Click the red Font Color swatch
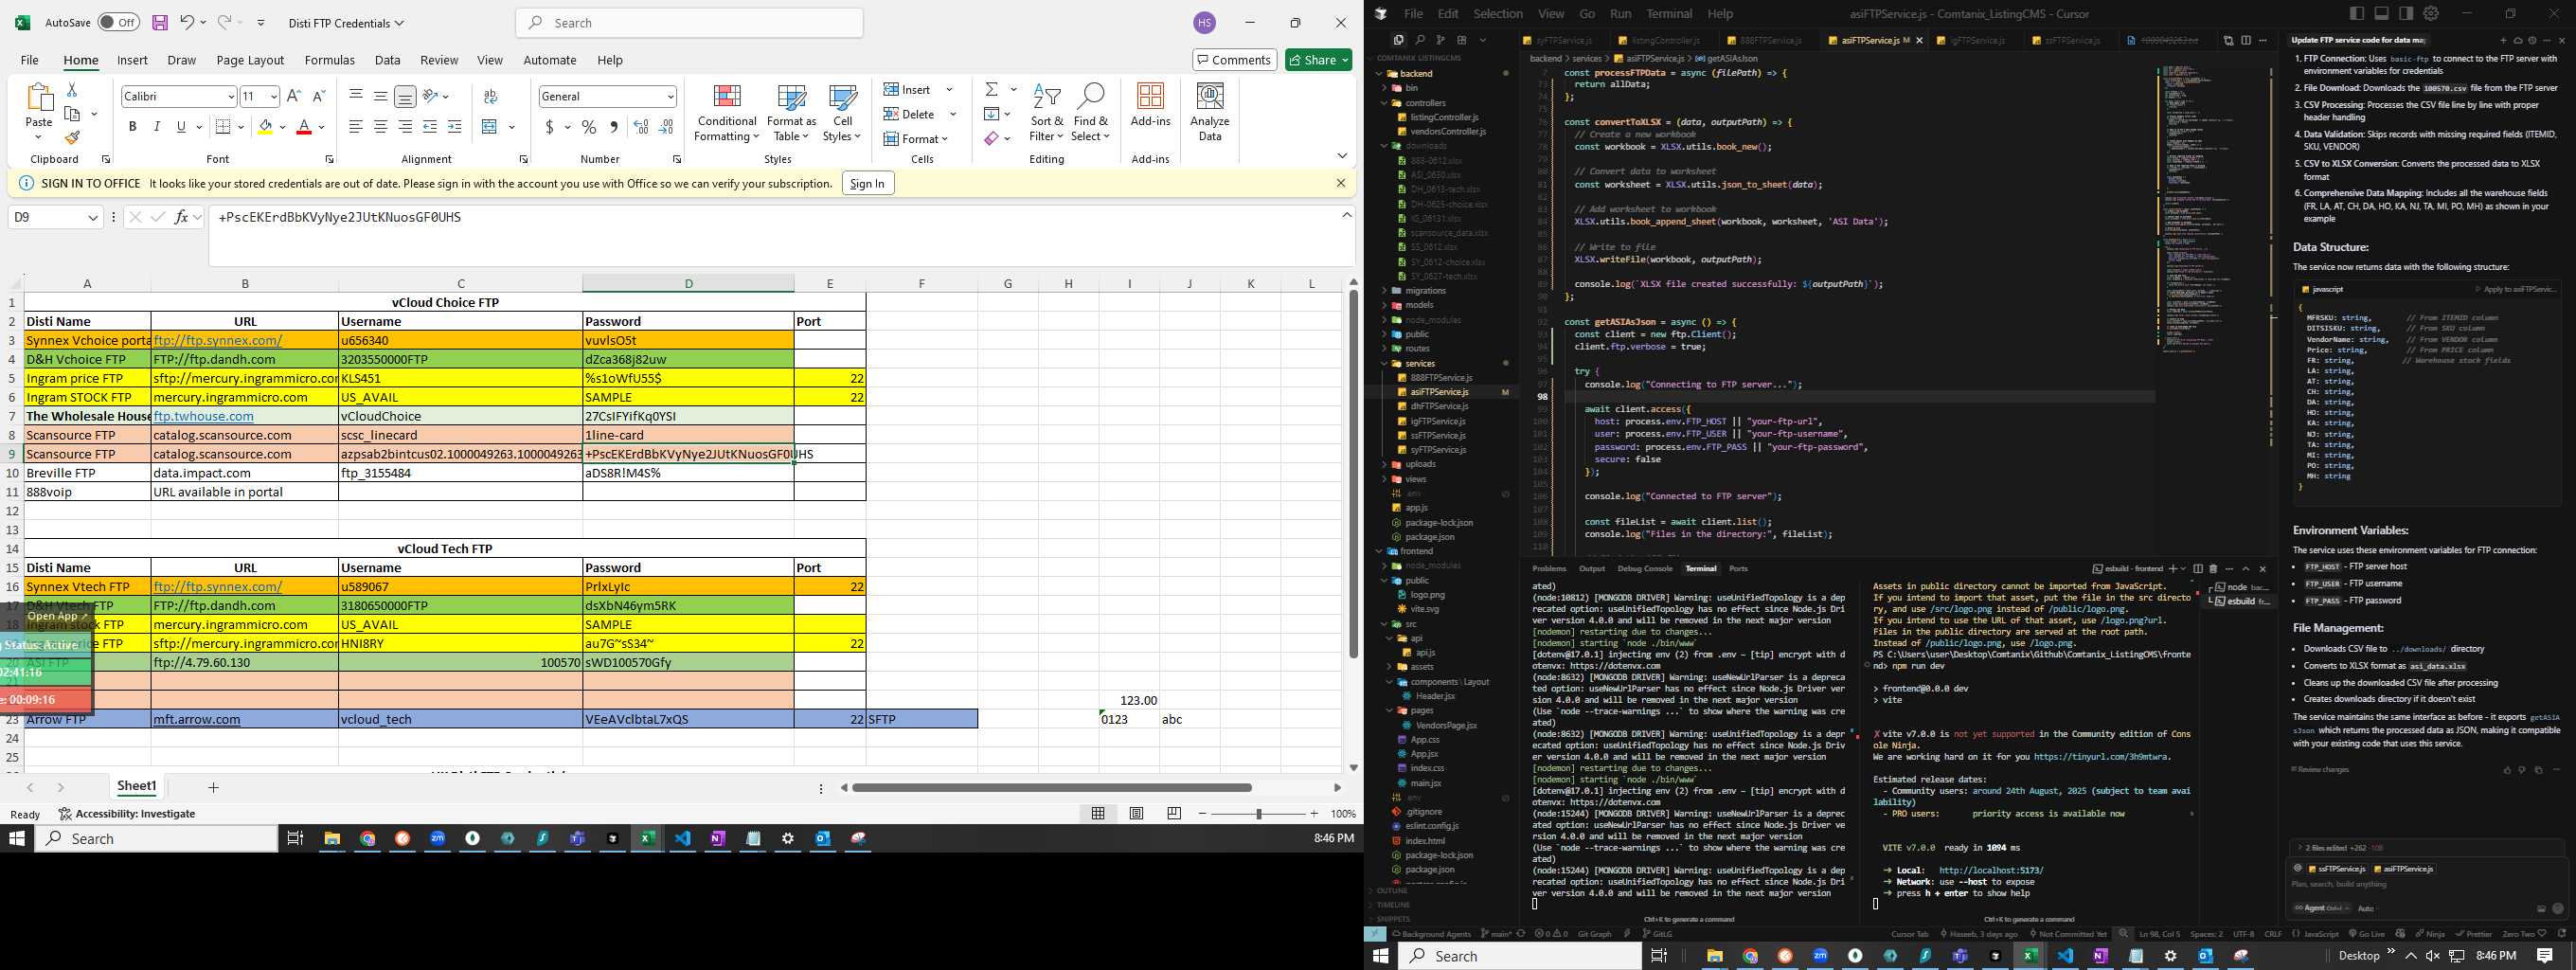 point(304,127)
